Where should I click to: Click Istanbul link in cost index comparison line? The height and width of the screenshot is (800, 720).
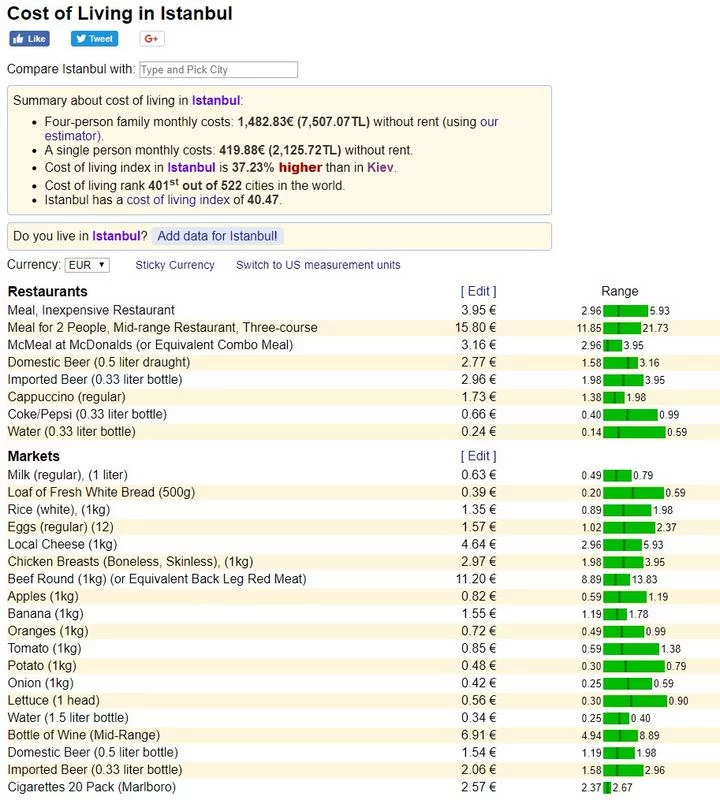click(x=191, y=168)
